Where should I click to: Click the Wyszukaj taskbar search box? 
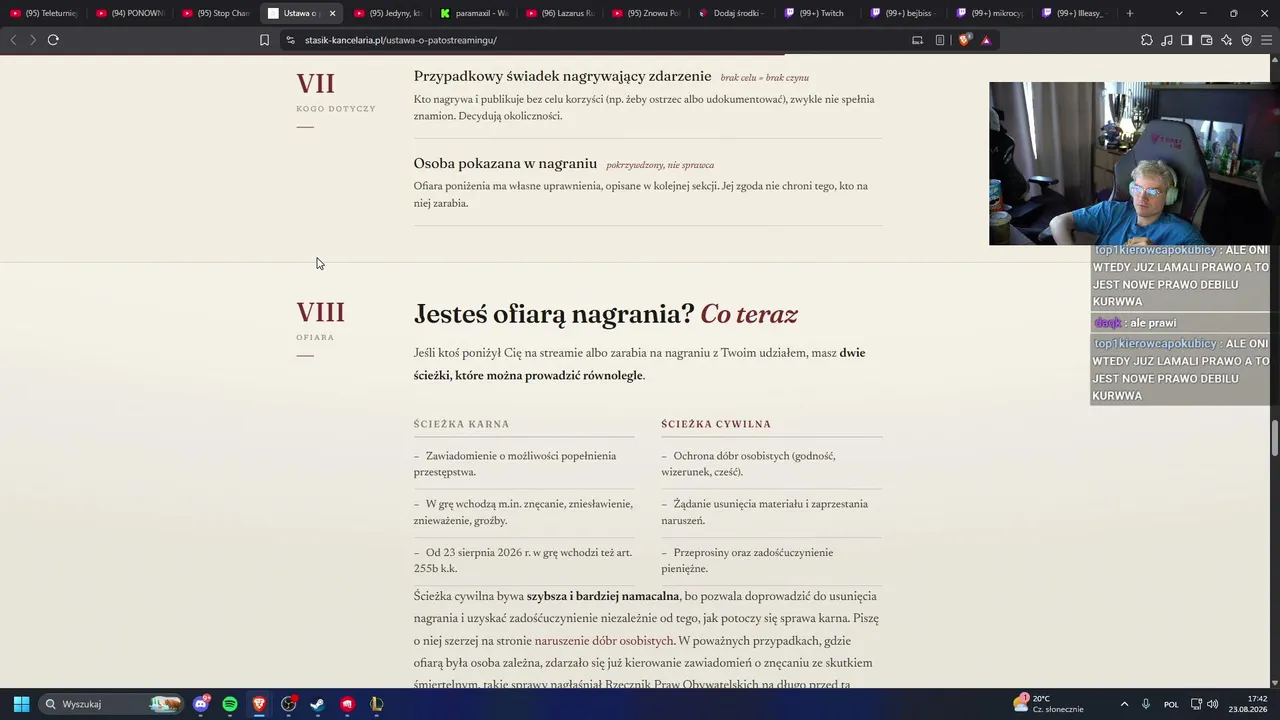[x=112, y=704]
